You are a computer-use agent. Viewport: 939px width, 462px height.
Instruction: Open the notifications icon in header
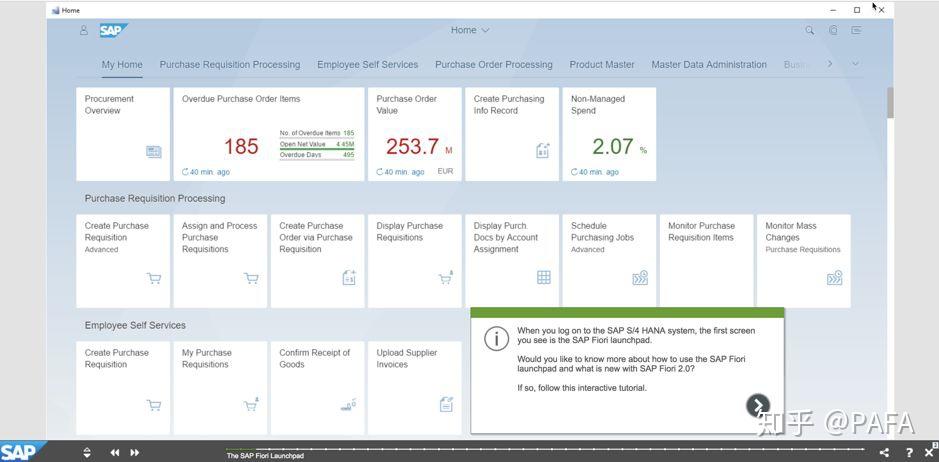(x=856, y=30)
